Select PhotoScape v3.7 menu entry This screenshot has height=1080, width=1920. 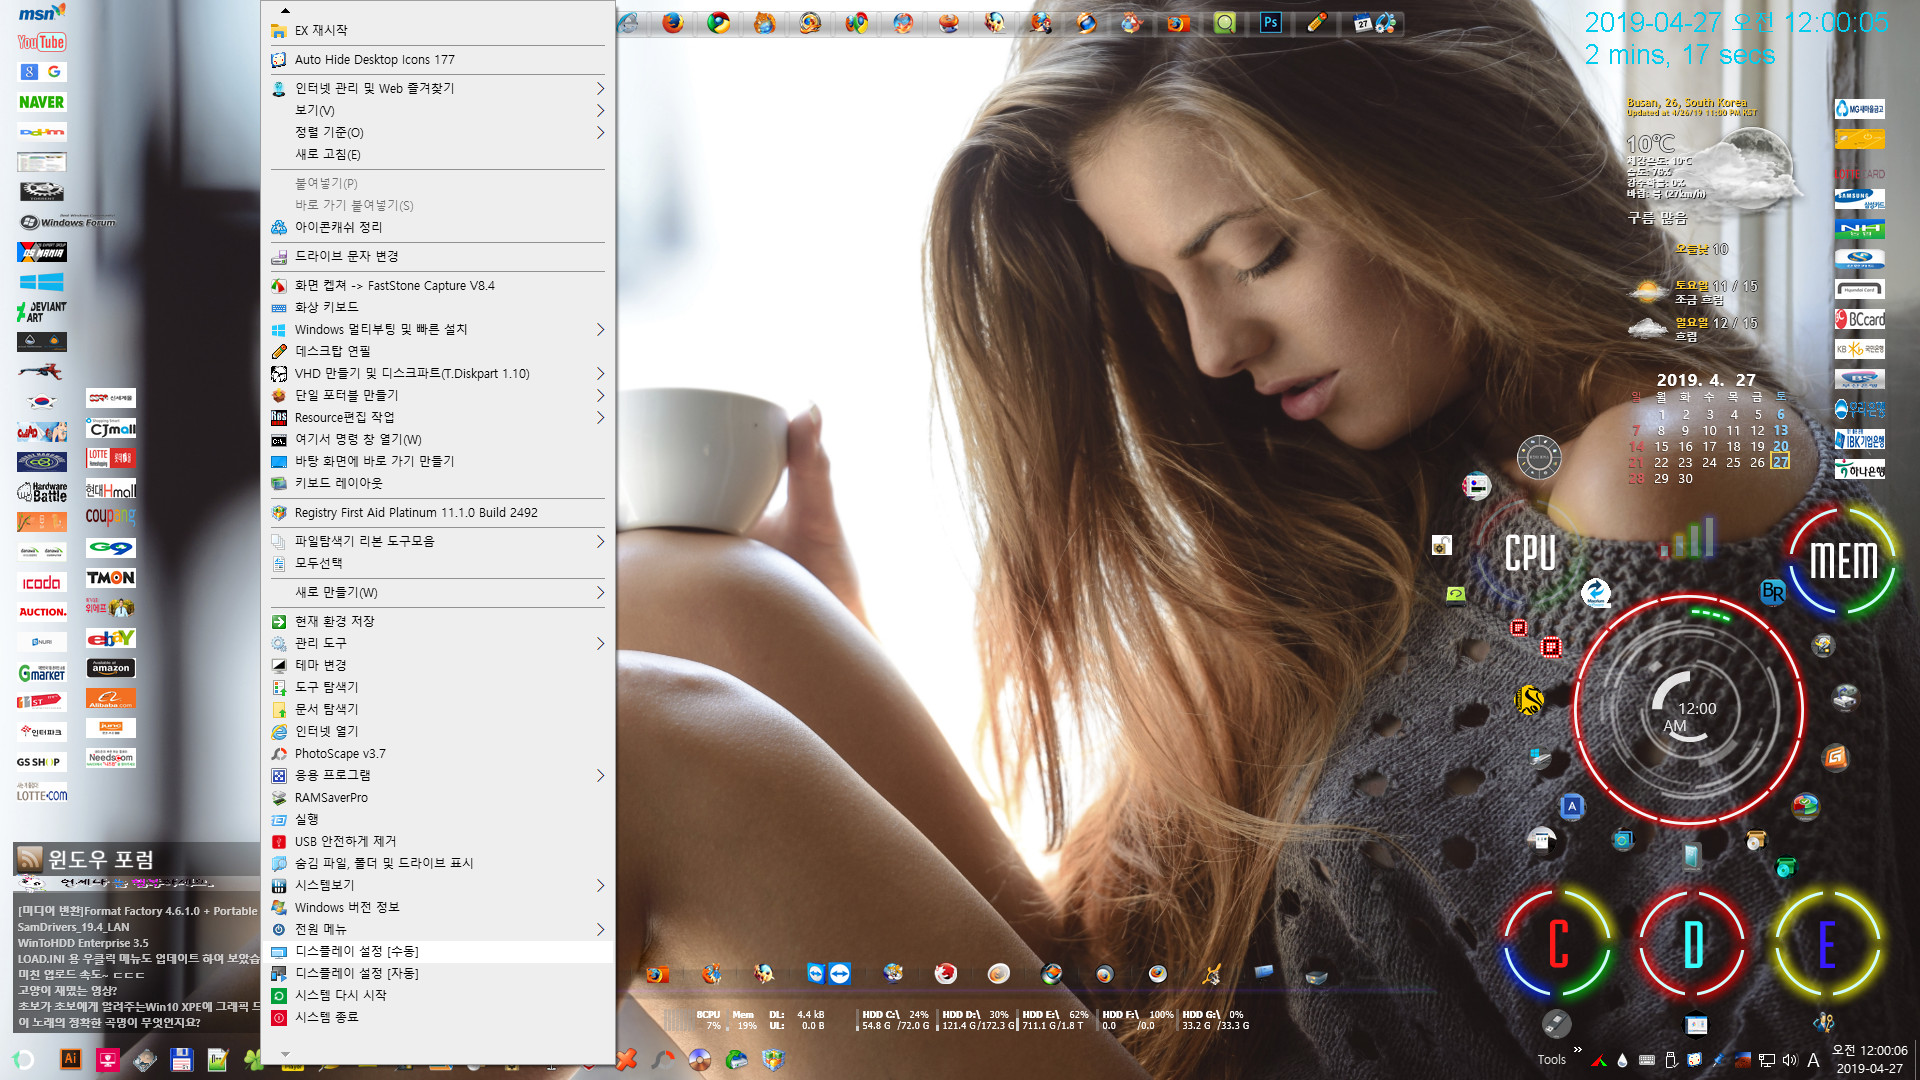pos(438,753)
